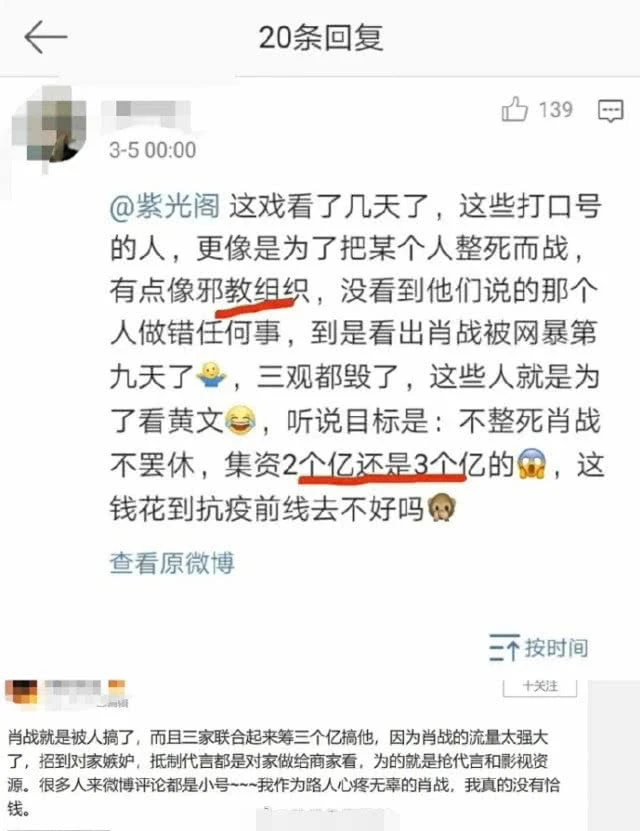Tap the reply text starting 肖战就是被人搞了
The width and height of the screenshot is (640, 831).
coord(283,773)
